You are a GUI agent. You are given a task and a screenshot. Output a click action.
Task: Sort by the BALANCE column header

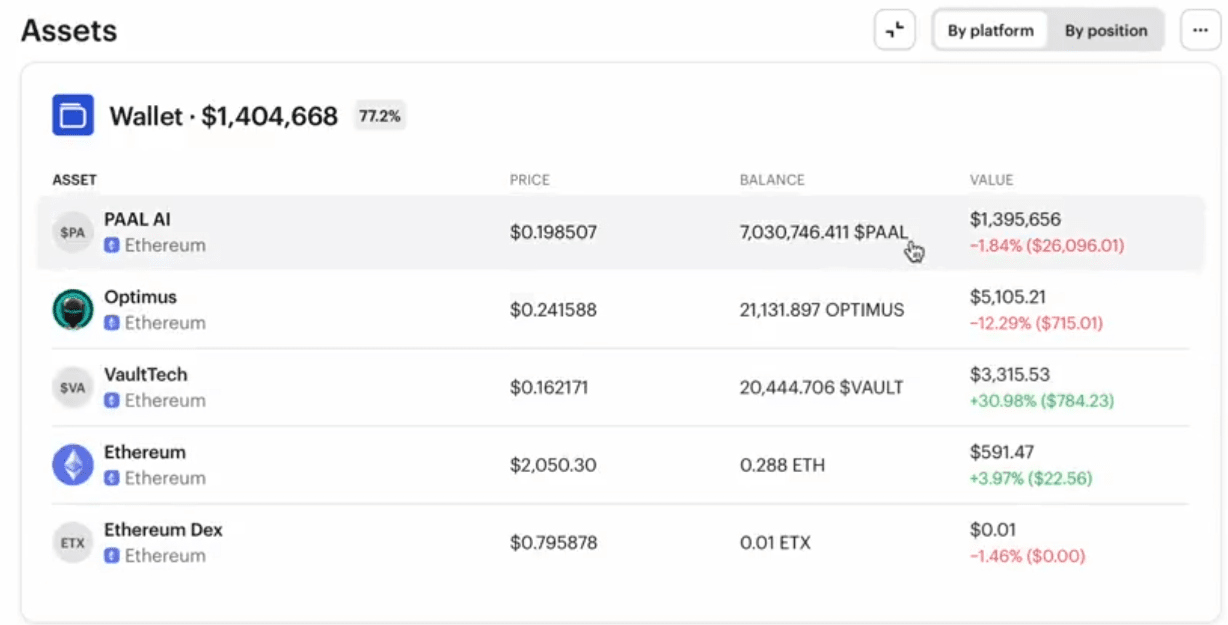coord(772,180)
